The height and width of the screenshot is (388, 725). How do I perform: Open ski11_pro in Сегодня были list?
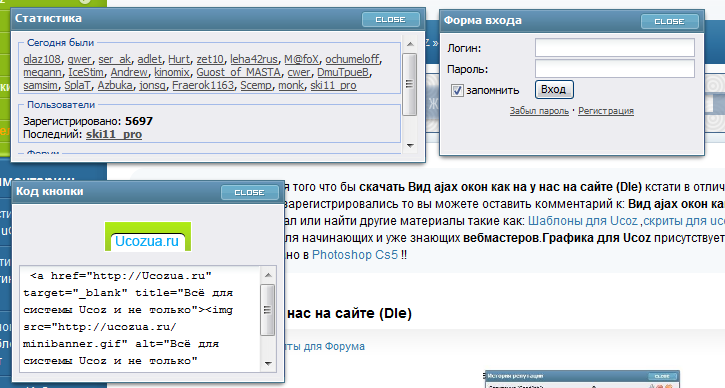333,85
